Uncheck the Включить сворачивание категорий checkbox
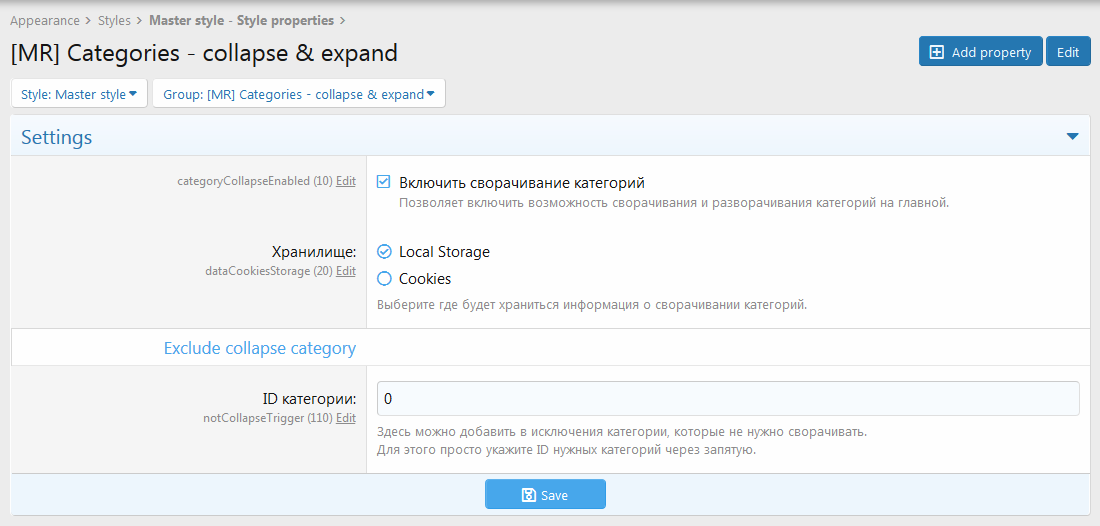 coord(384,183)
